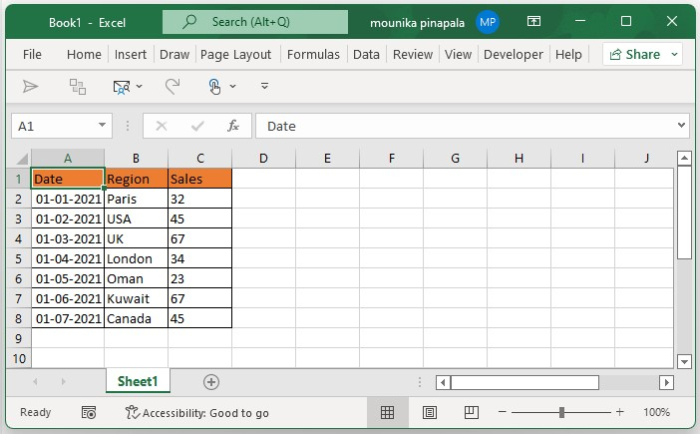Click the zoom in plus icon
Screen dimensions: 700x434
[x=619, y=412]
